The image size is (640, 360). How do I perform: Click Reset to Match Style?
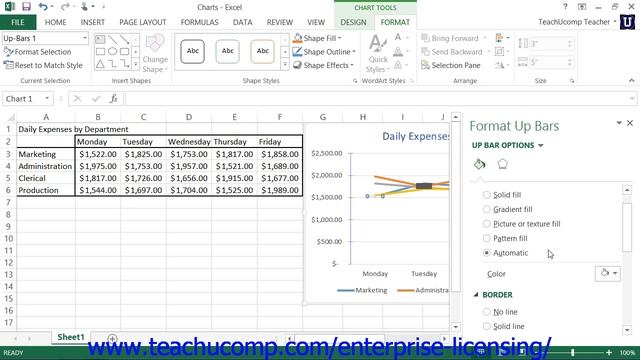(x=43, y=65)
